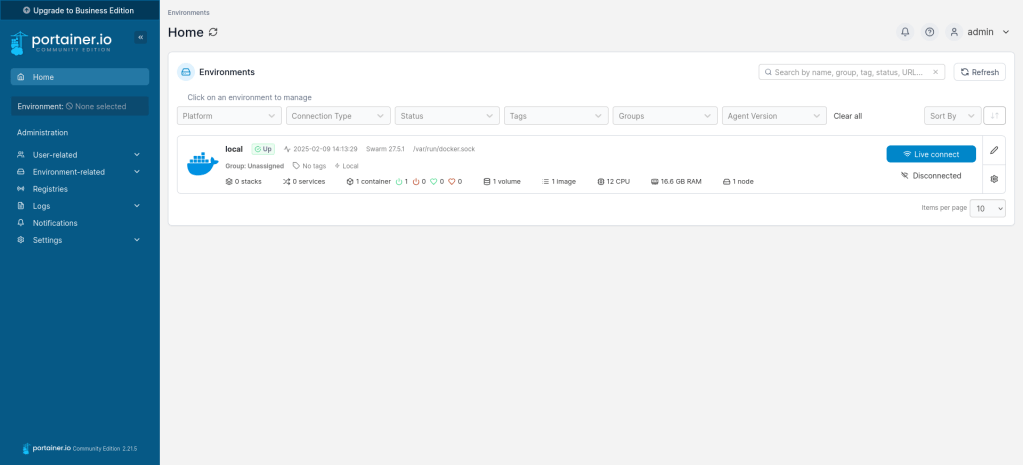
Task: Open the Connection Type filter dropdown
Action: [x=339, y=116]
